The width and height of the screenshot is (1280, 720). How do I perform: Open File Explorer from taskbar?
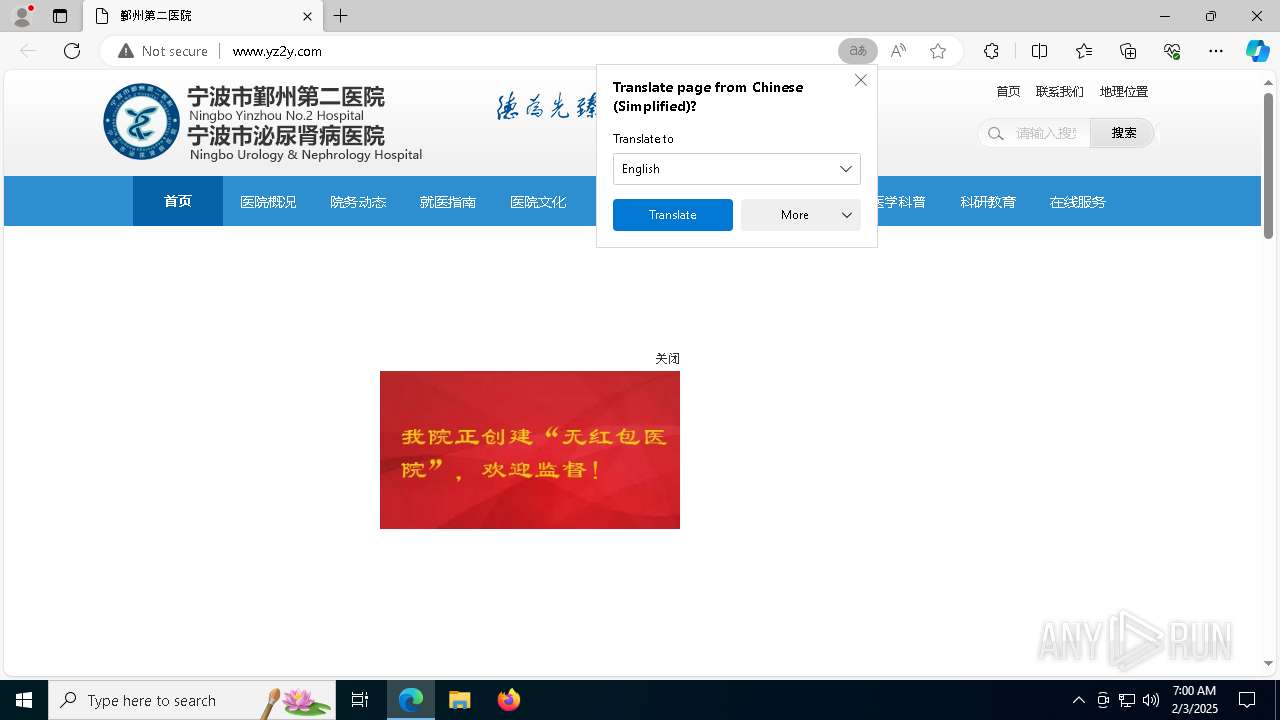click(460, 700)
